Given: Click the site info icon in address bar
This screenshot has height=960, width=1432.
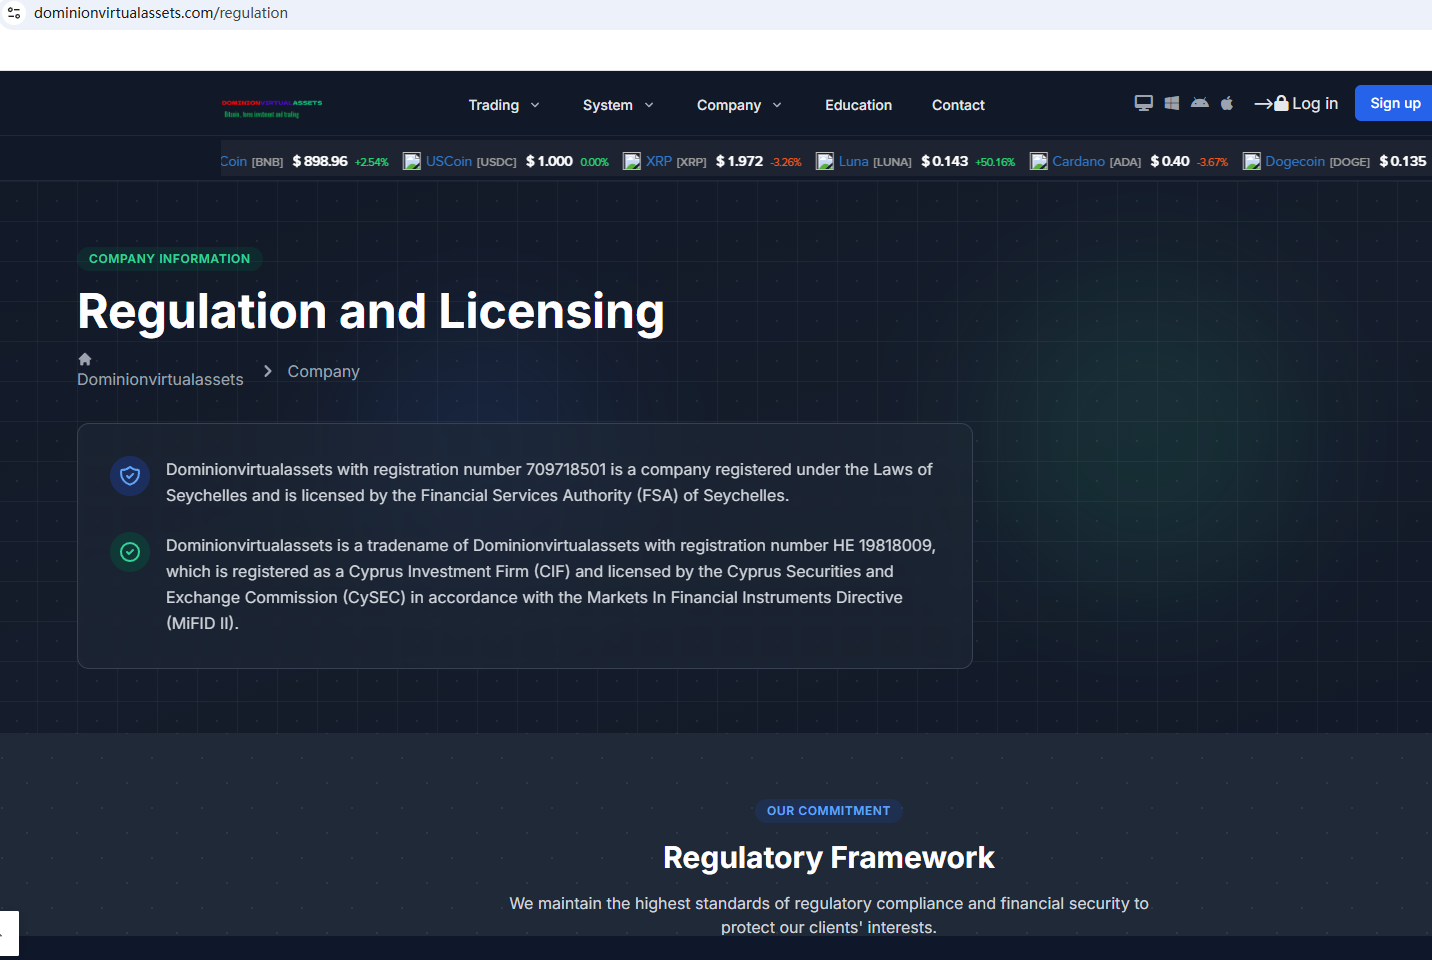Looking at the screenshot, I should tap(14, 13).
